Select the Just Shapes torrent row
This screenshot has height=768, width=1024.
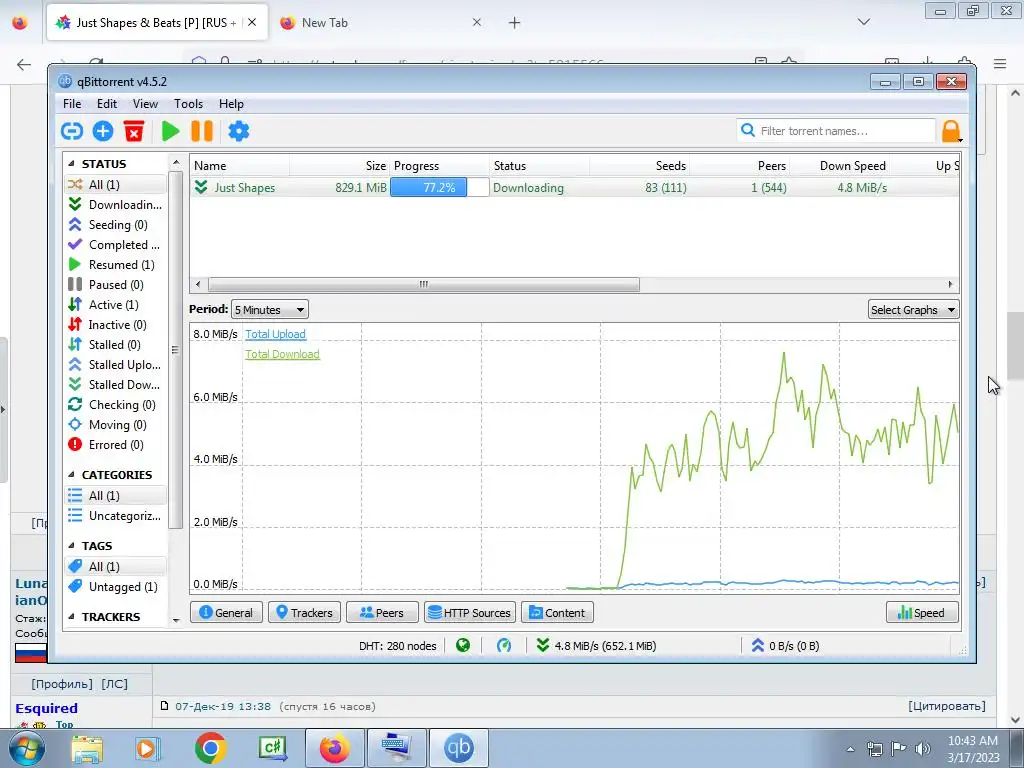575,187
